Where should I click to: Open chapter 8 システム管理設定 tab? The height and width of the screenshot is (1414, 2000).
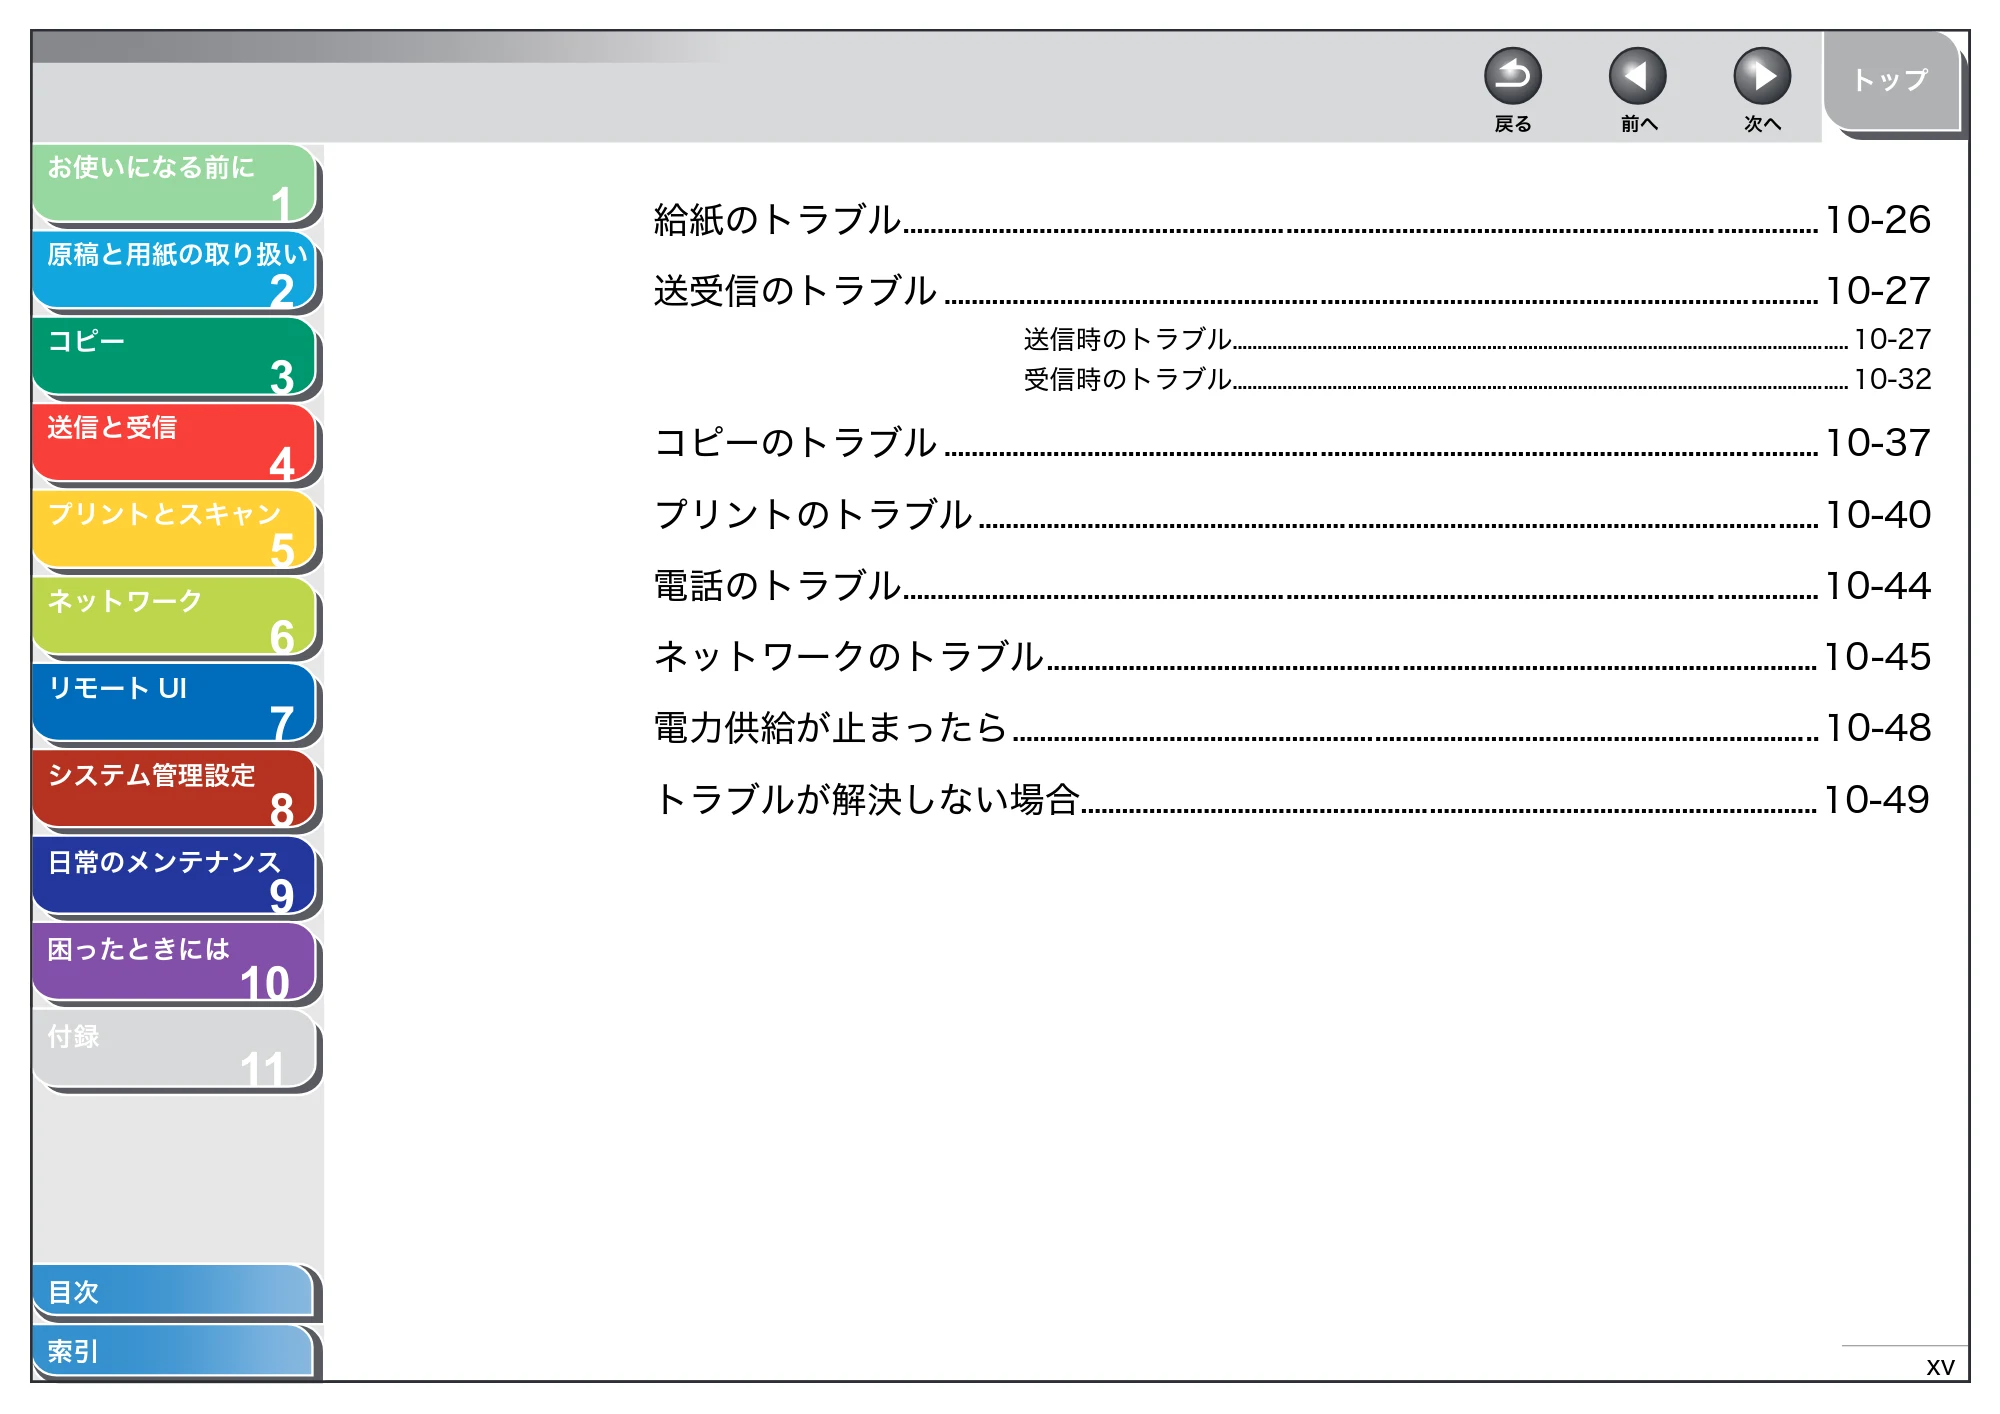click(175, 791)
